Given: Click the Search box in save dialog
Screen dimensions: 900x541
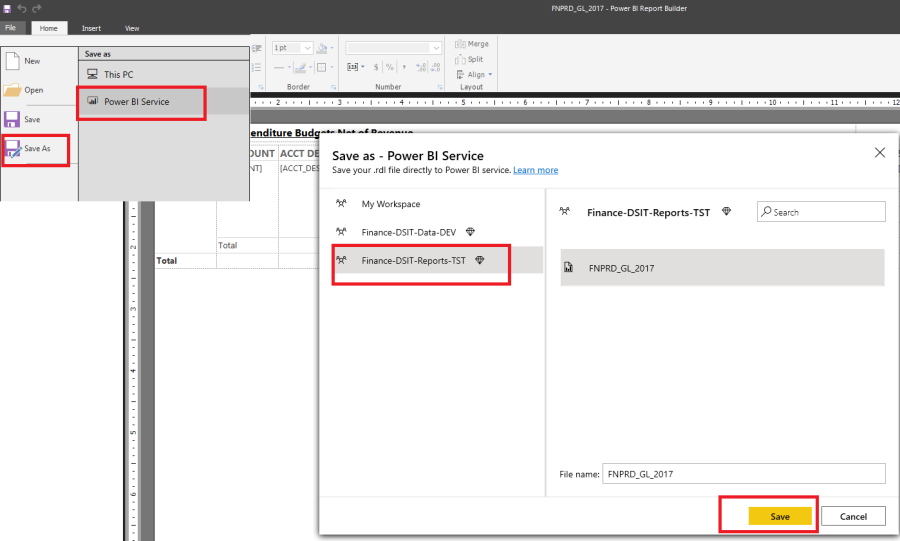Looking at the screenshot, I should pos(821,212).
